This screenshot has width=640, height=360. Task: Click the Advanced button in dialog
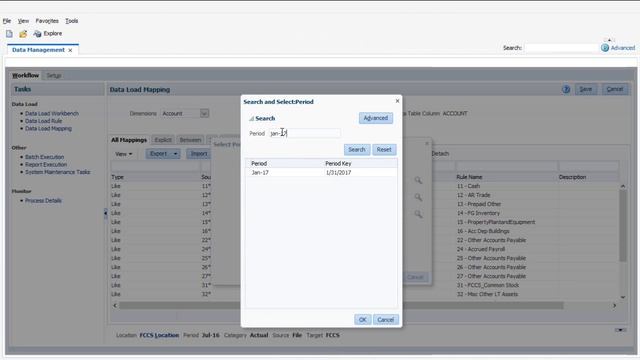tap(376, 118)
